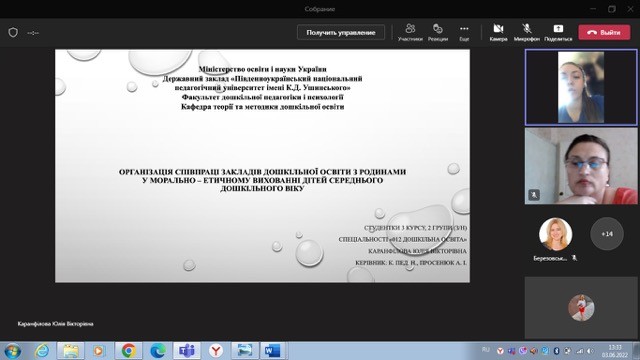
Task: Click the network signal tray icon
Action: [x=580, y=351]
